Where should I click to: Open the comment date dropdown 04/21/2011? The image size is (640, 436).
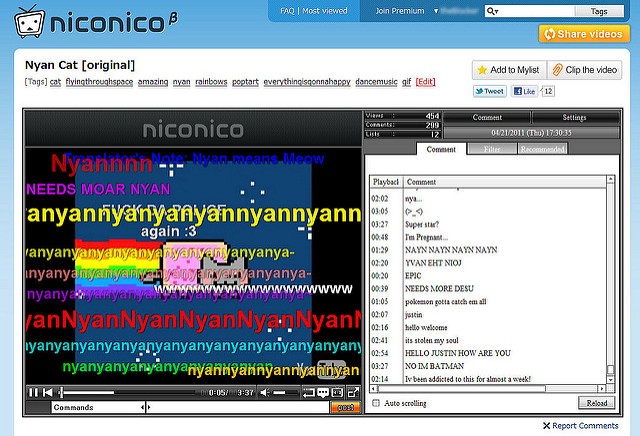[531, 133]
